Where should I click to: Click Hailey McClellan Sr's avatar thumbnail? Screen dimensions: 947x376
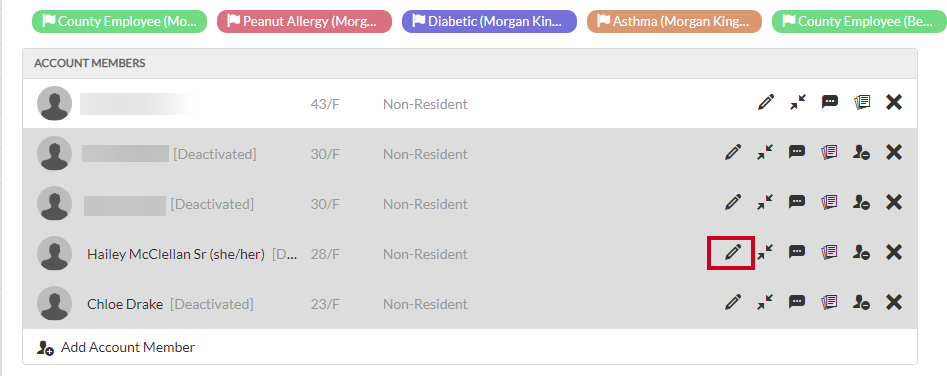[54, 253]
